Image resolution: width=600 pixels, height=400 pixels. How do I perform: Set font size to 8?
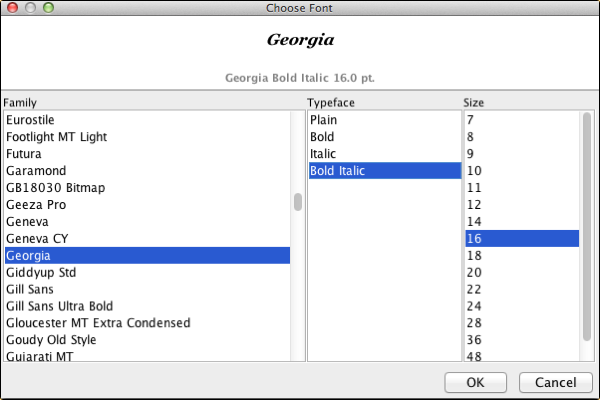pos(522,137)
